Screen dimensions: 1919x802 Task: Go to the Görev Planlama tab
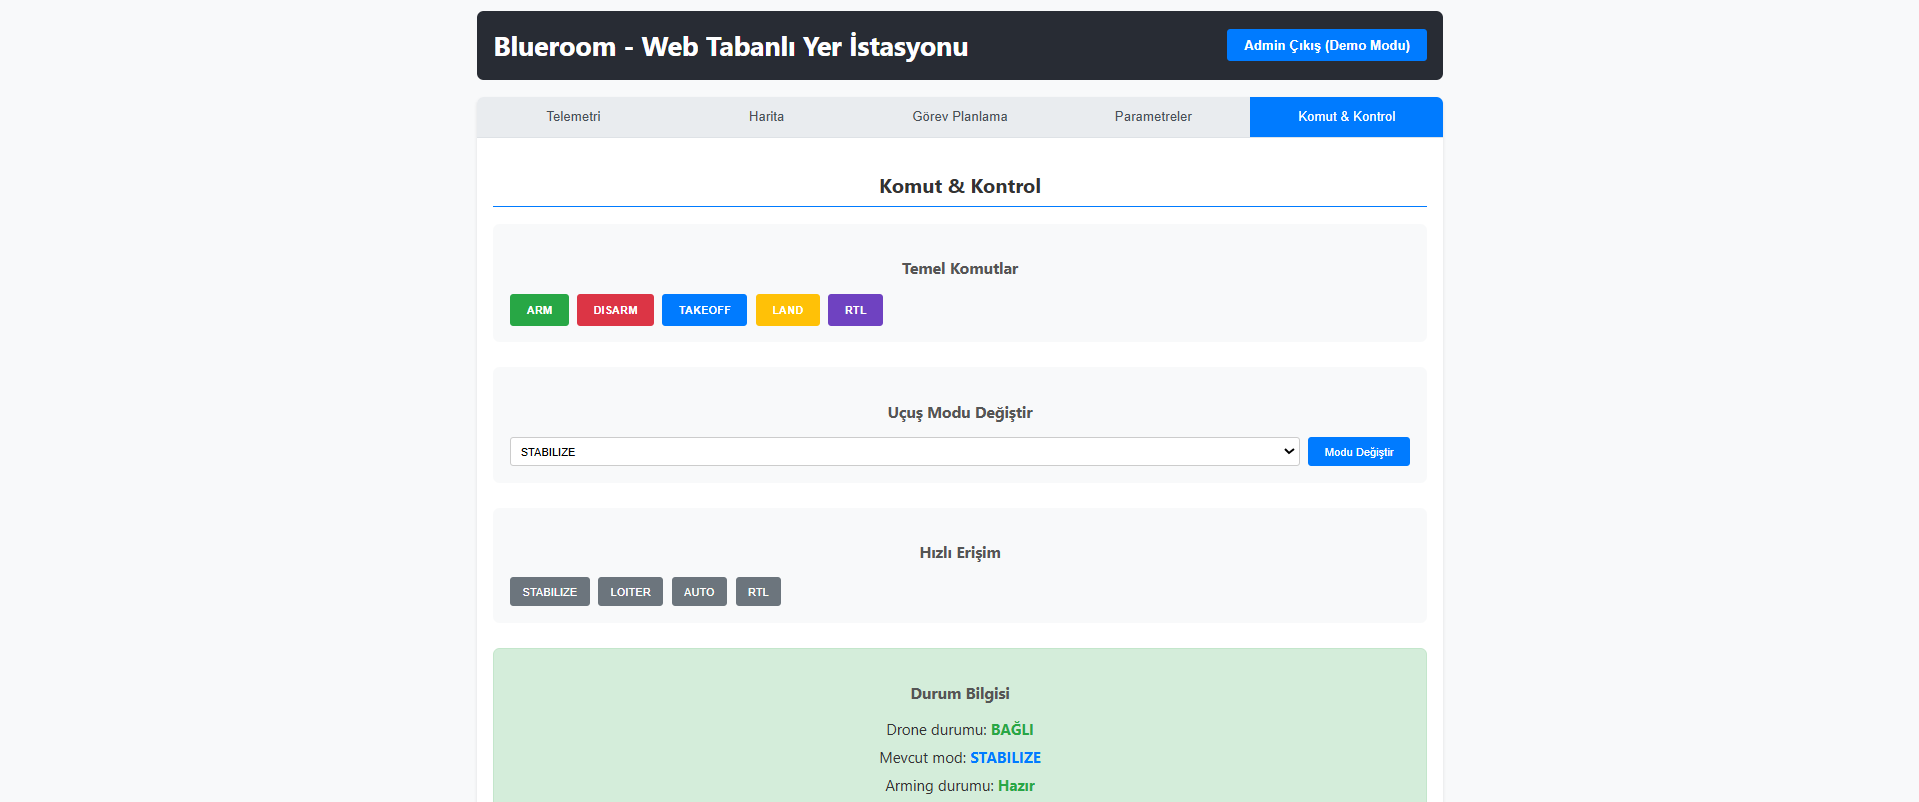(959, 117)
